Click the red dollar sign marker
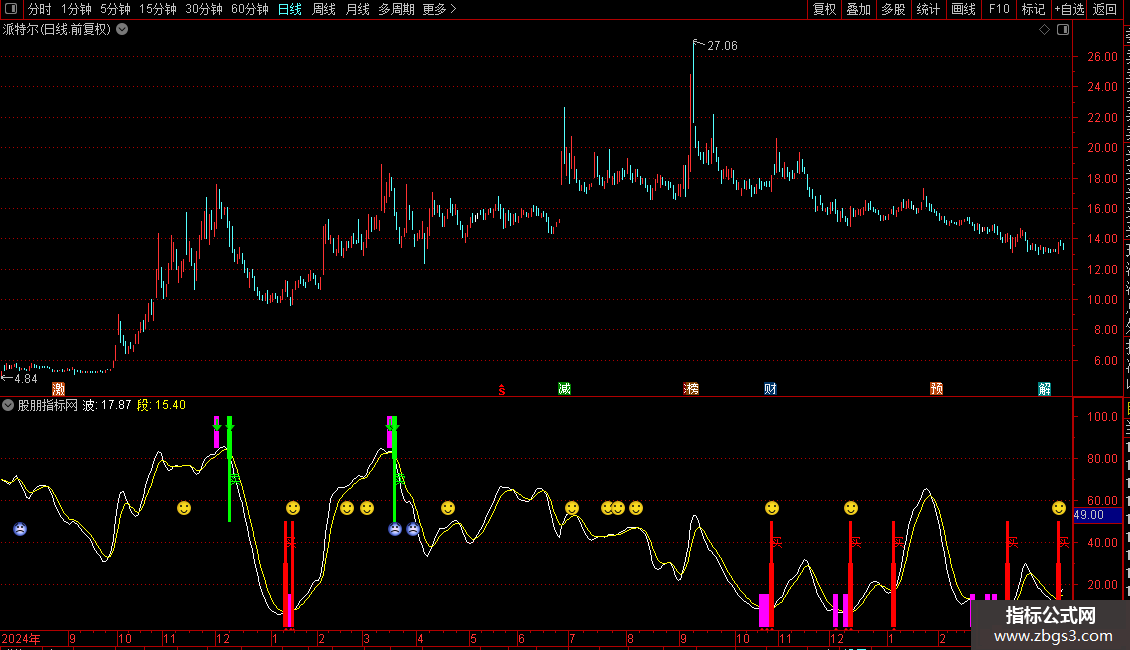Screen dimensions: 1130x650 [502, 390]
